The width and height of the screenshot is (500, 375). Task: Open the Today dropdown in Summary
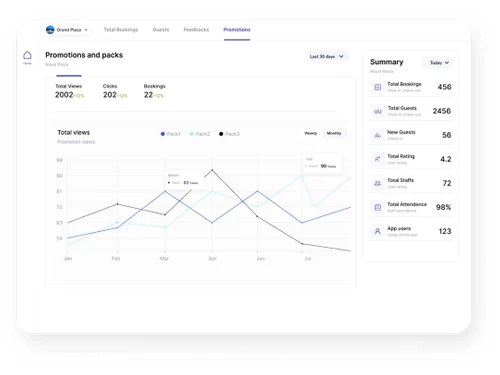point(439,63)
